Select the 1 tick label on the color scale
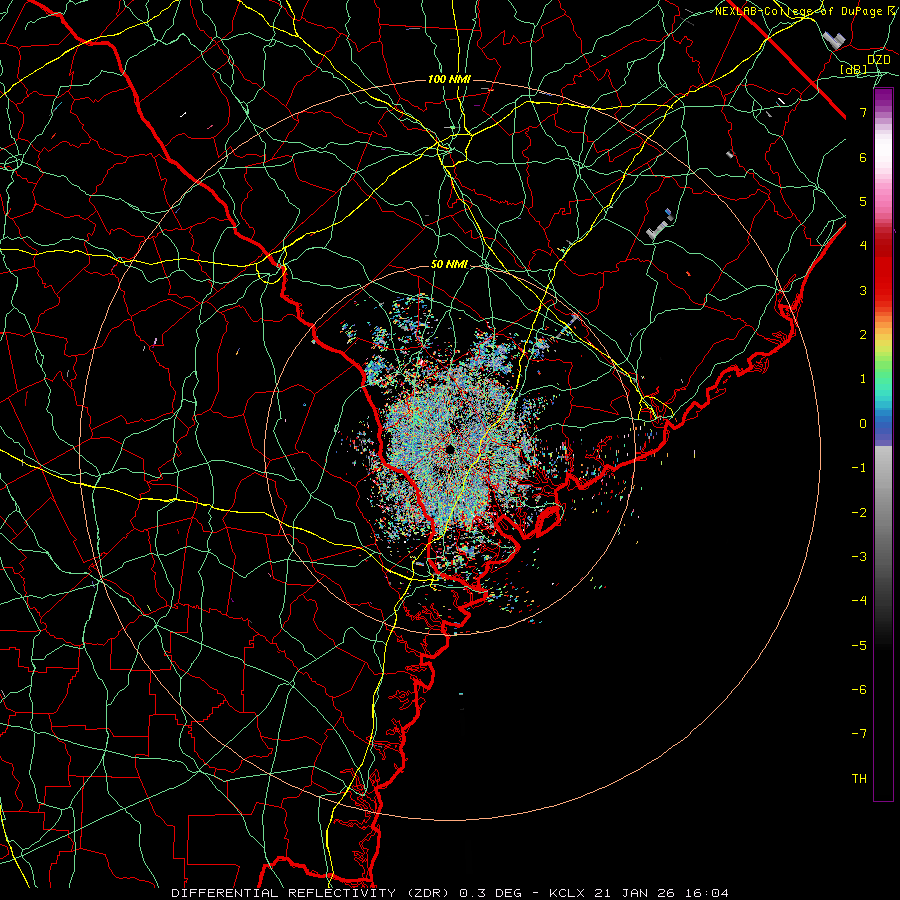 tap(863, 379)
